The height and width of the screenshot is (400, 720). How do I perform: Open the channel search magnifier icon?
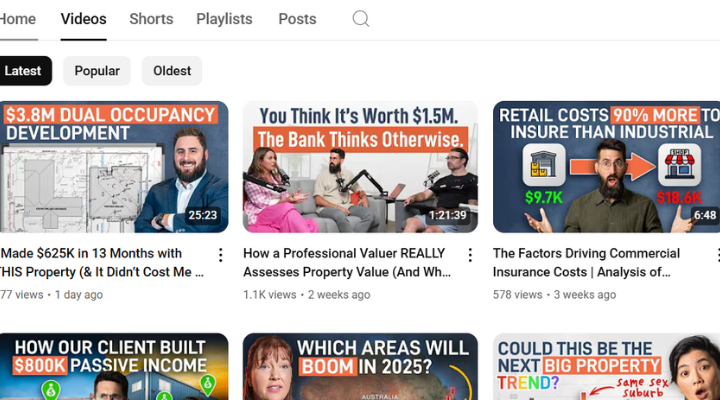click(x=360, y=19)
